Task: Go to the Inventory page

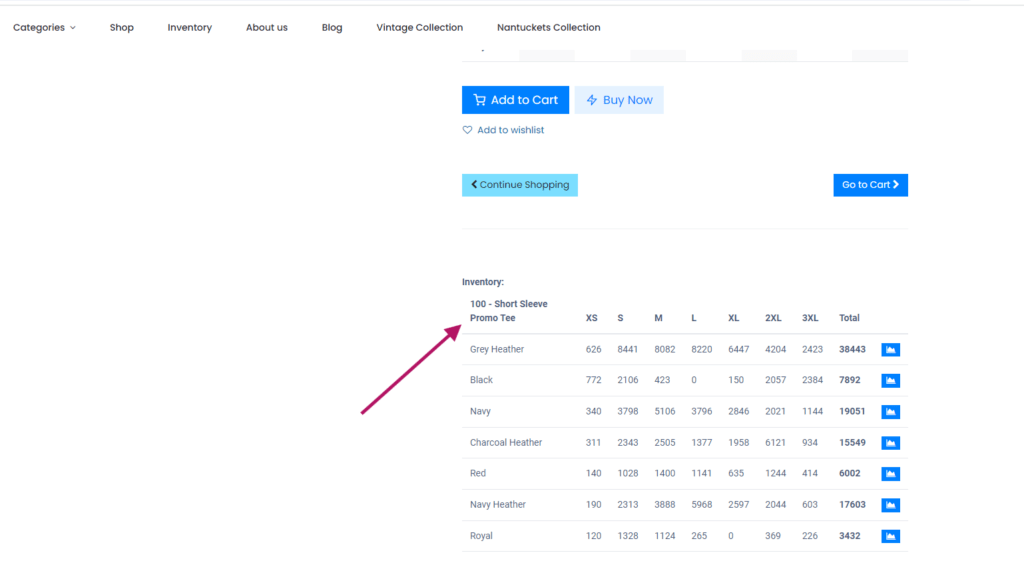Action: [190, 28]
